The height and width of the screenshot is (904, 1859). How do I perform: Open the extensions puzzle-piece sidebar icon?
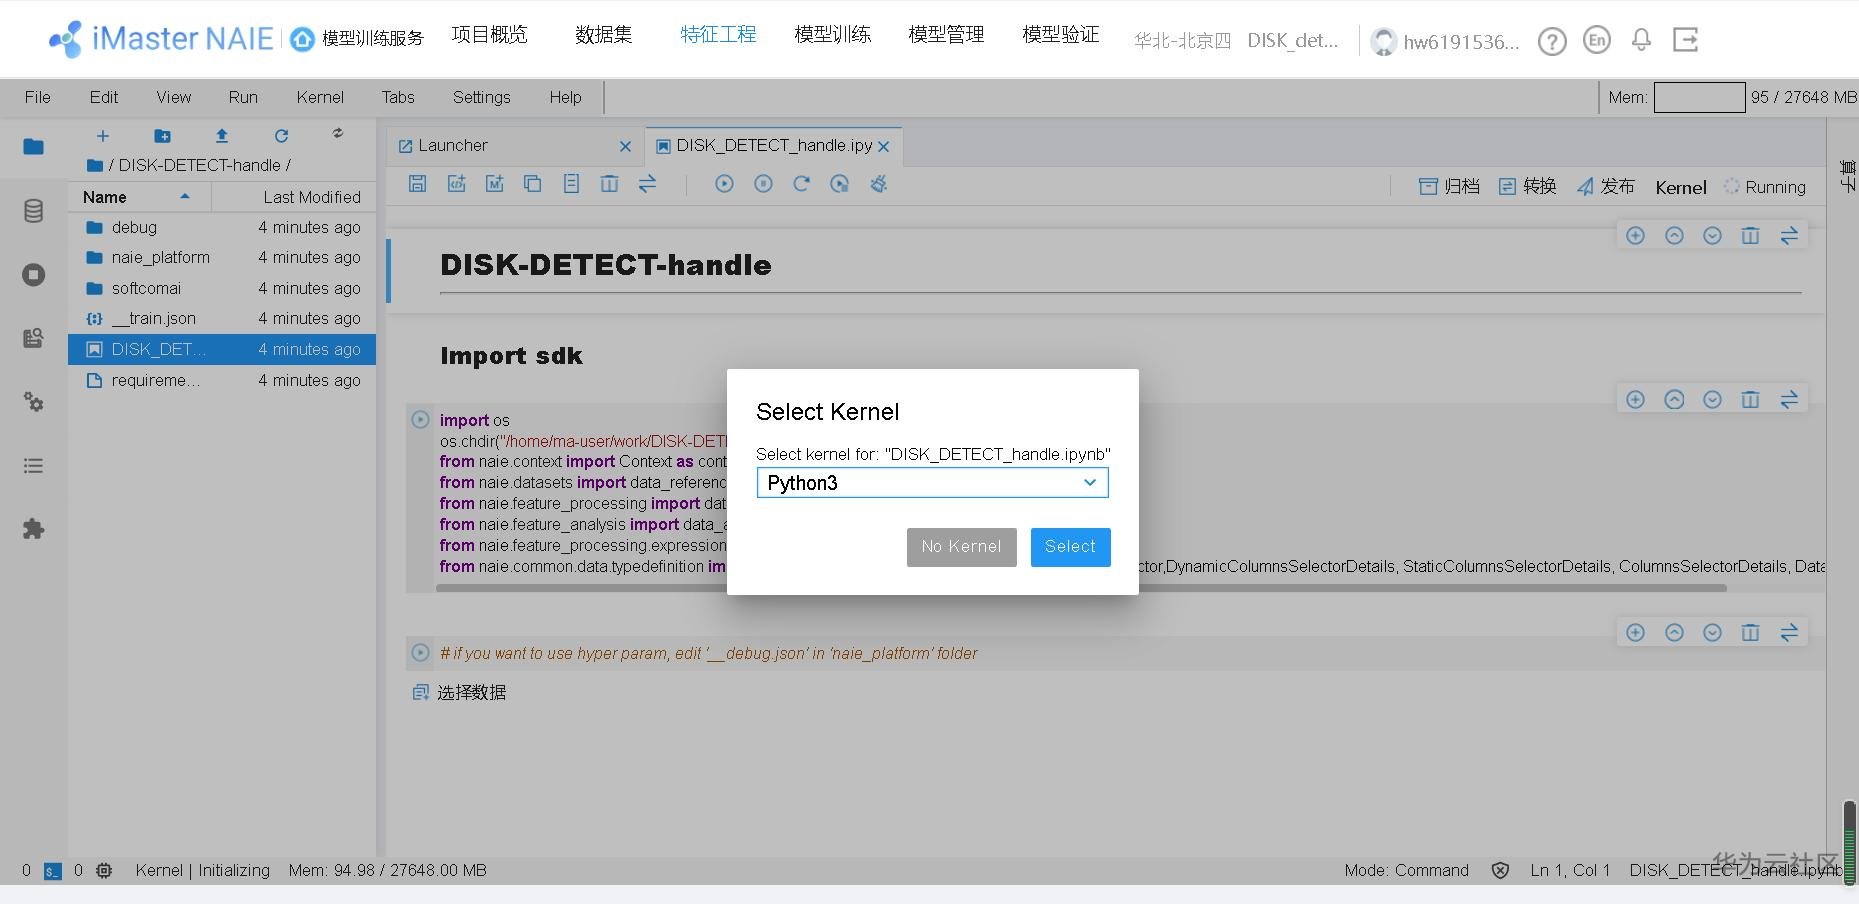(x=34, y=529)
